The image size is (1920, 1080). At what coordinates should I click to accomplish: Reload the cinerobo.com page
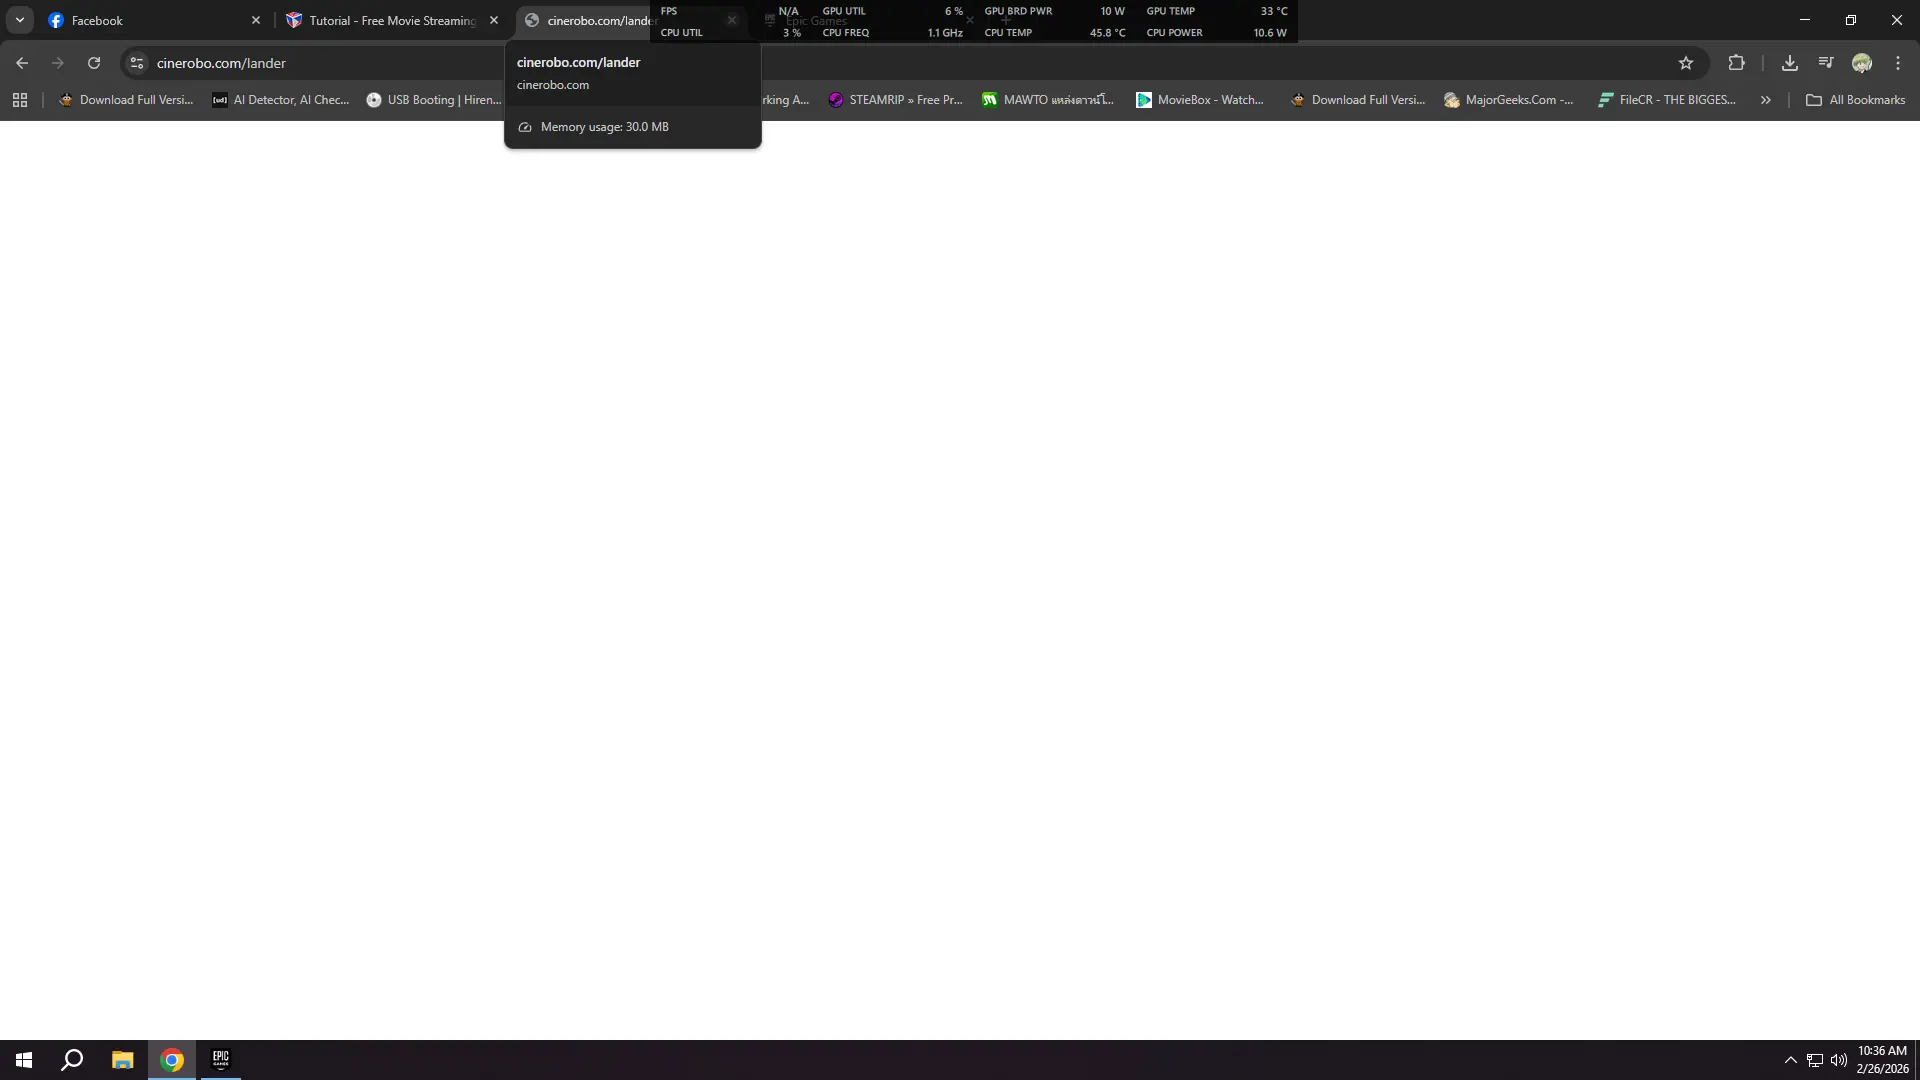pyautogui.click(x=94, y=63)
